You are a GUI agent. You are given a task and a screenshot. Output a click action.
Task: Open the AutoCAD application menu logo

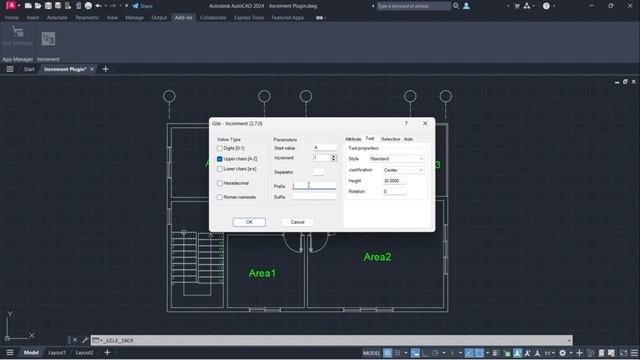[x=11, y=6]
